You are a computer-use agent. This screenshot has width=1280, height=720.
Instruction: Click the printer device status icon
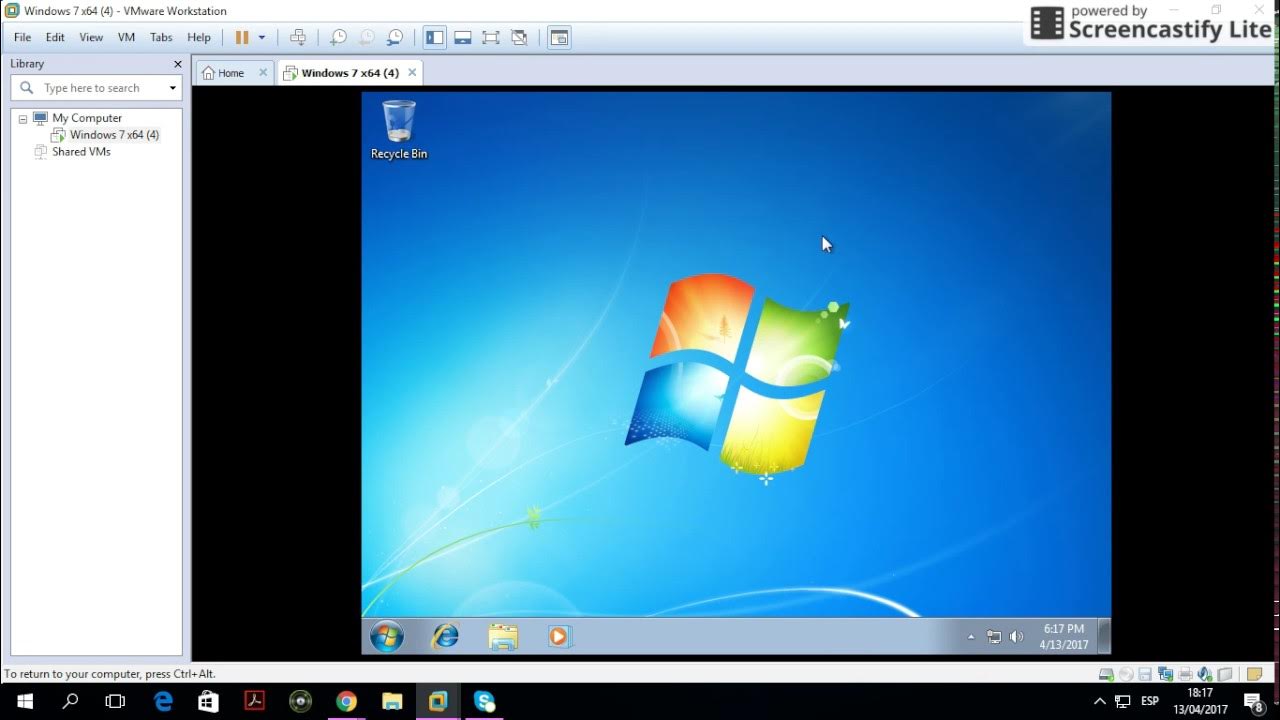click(x=1186, y=674)
